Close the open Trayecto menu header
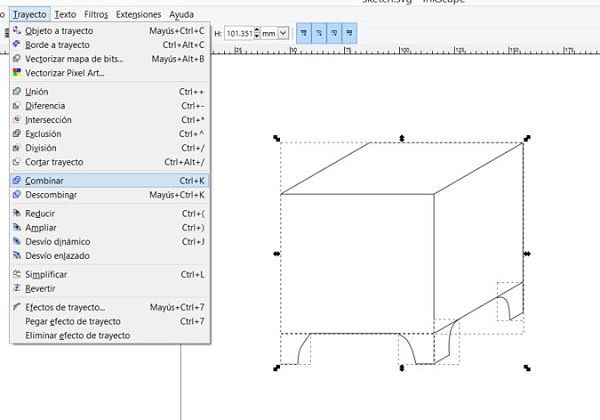The width and height of the screenshot is (600, 420). (x=30, y=15)
